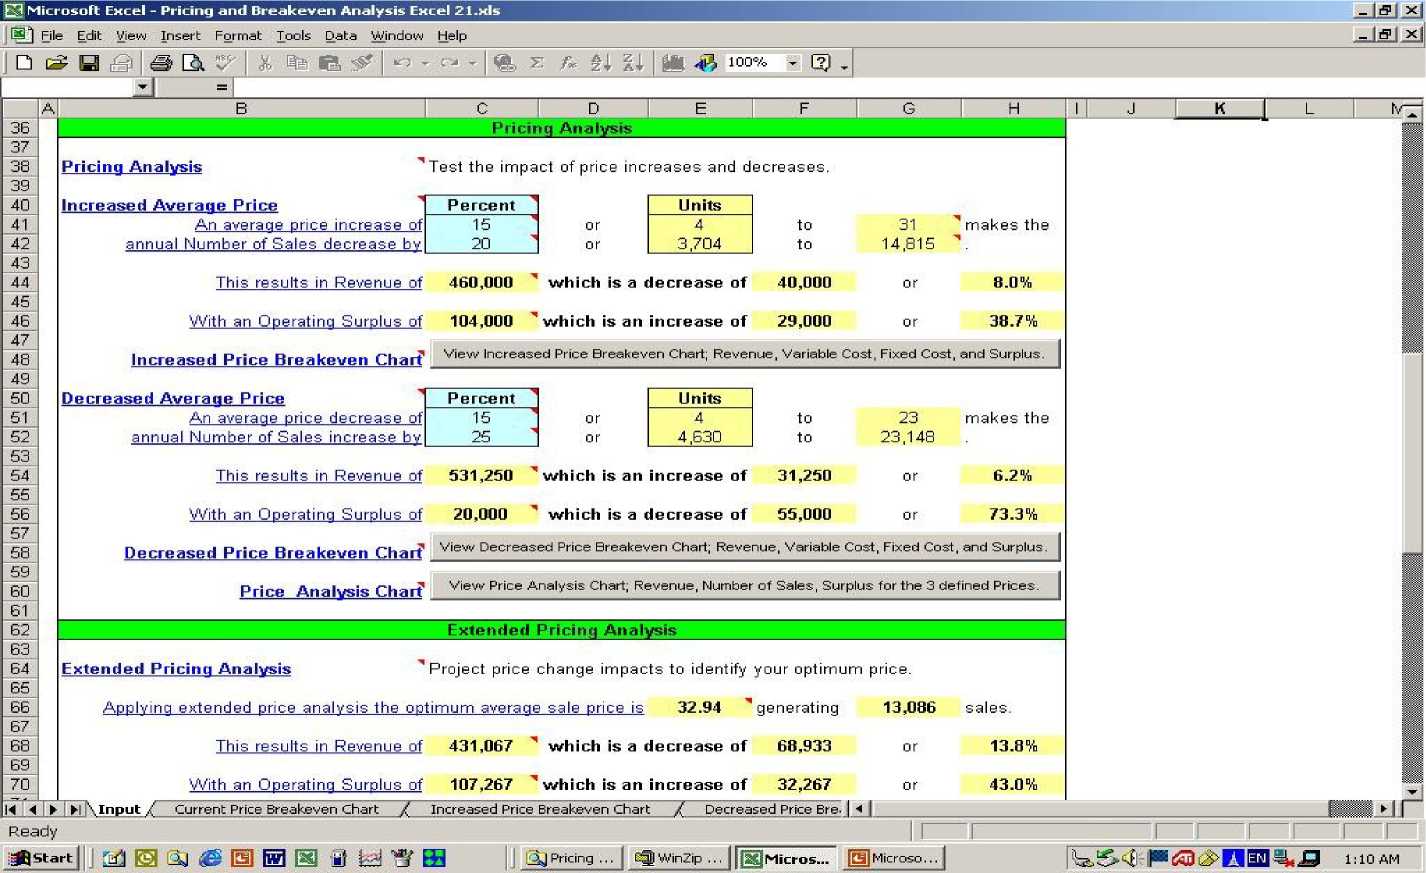Click the Word quick launch icon

[x=274, y=858]
